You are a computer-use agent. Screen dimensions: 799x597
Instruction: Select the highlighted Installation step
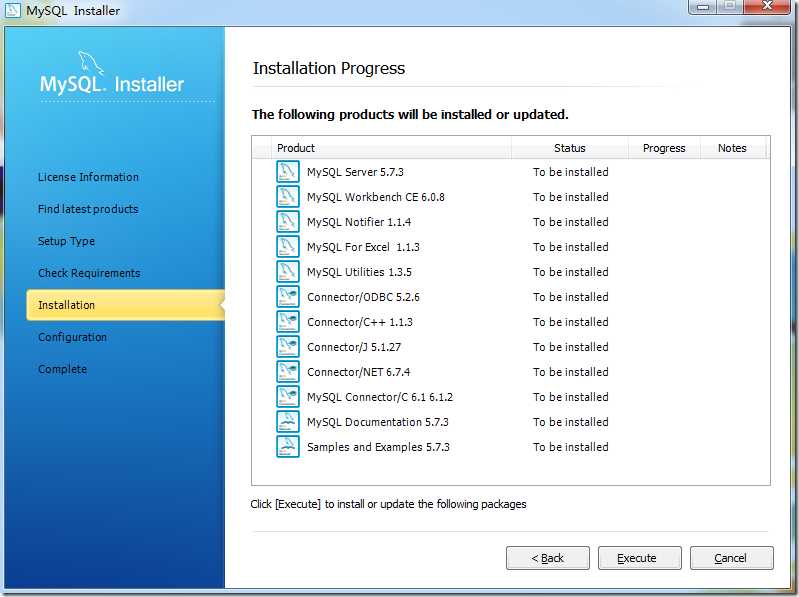tap(125, 305)
